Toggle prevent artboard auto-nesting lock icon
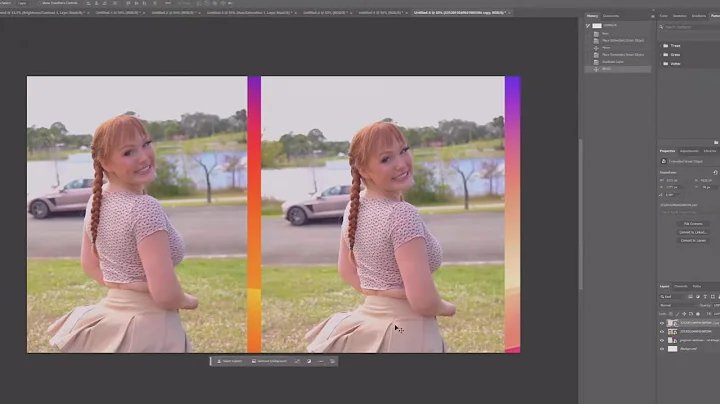 [691, 314]
